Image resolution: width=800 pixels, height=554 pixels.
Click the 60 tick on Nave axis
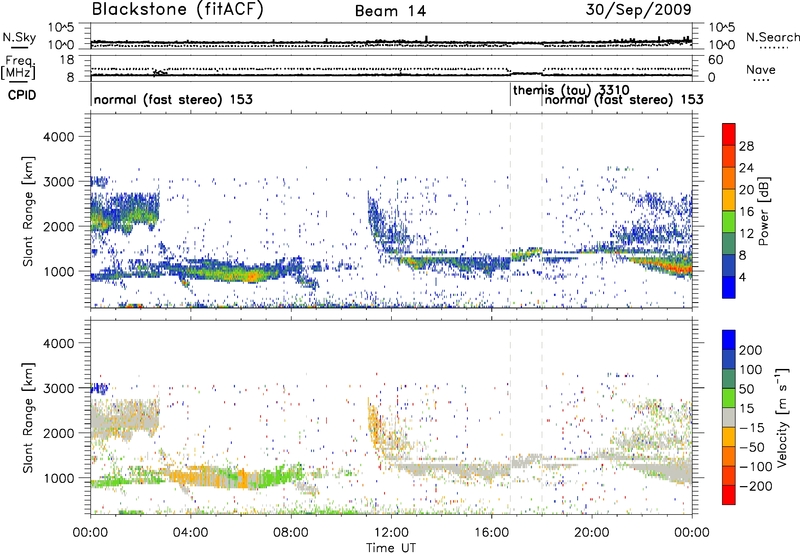[x=715, y=60]
